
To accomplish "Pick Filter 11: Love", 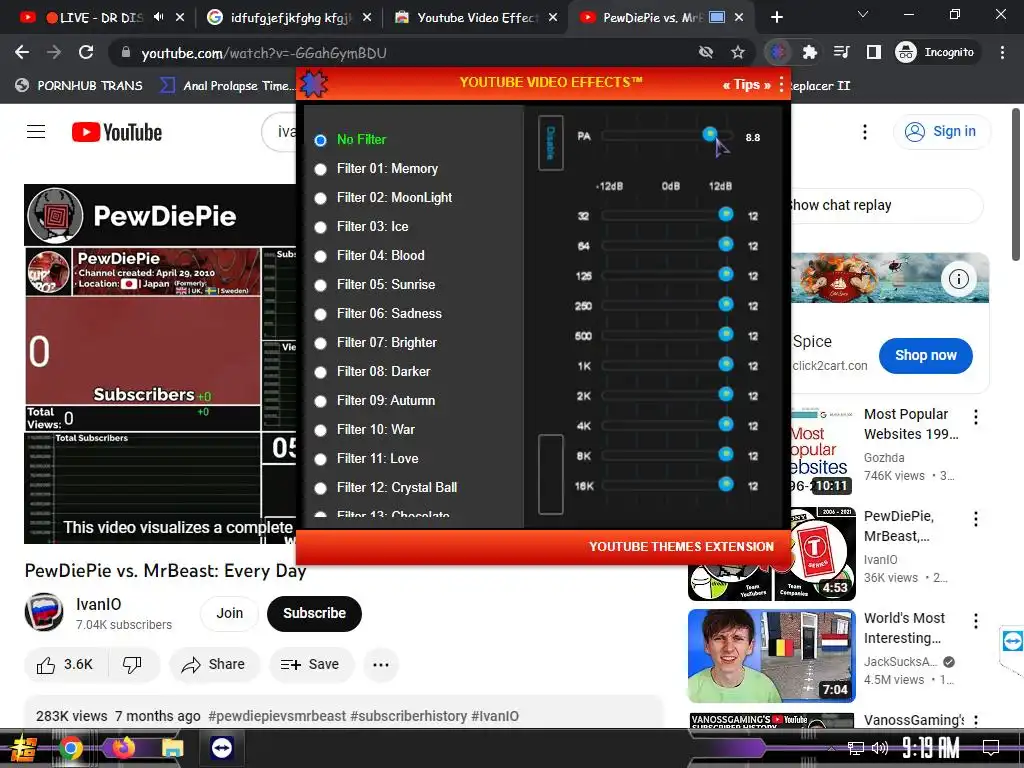I will click(x=321, y=459).
